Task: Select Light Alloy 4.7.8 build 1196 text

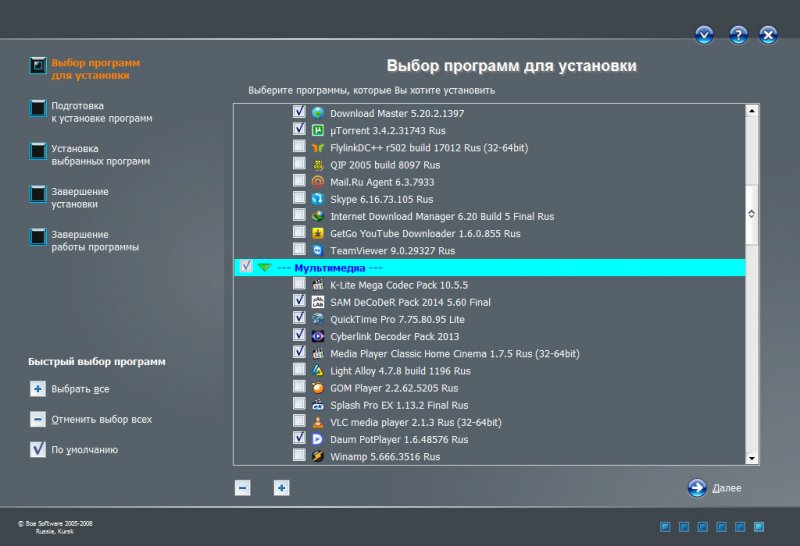Action: pos(400,371)
